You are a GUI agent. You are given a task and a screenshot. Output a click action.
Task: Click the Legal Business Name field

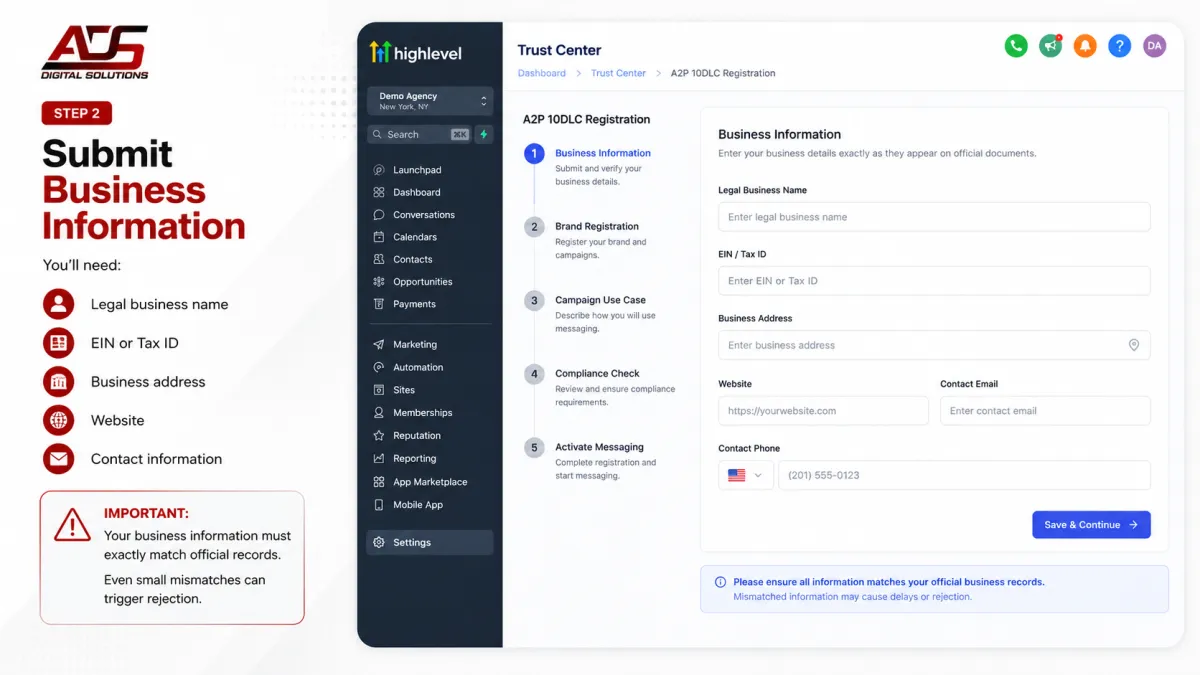[934, 217]
